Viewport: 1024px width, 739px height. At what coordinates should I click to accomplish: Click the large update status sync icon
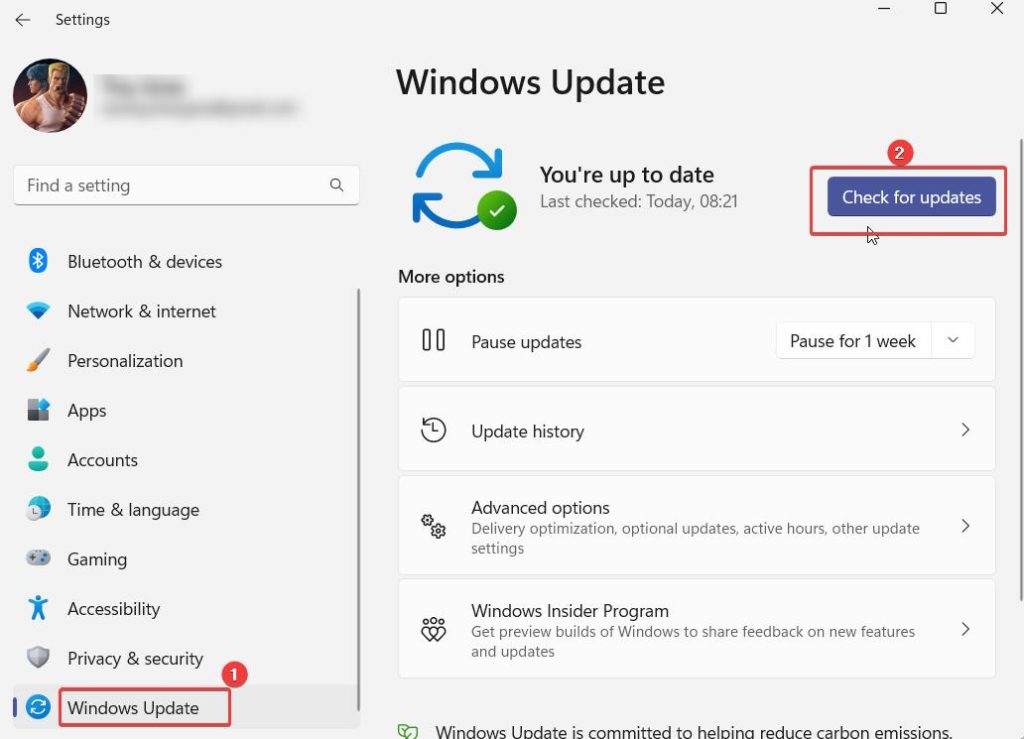coord(464,186)
